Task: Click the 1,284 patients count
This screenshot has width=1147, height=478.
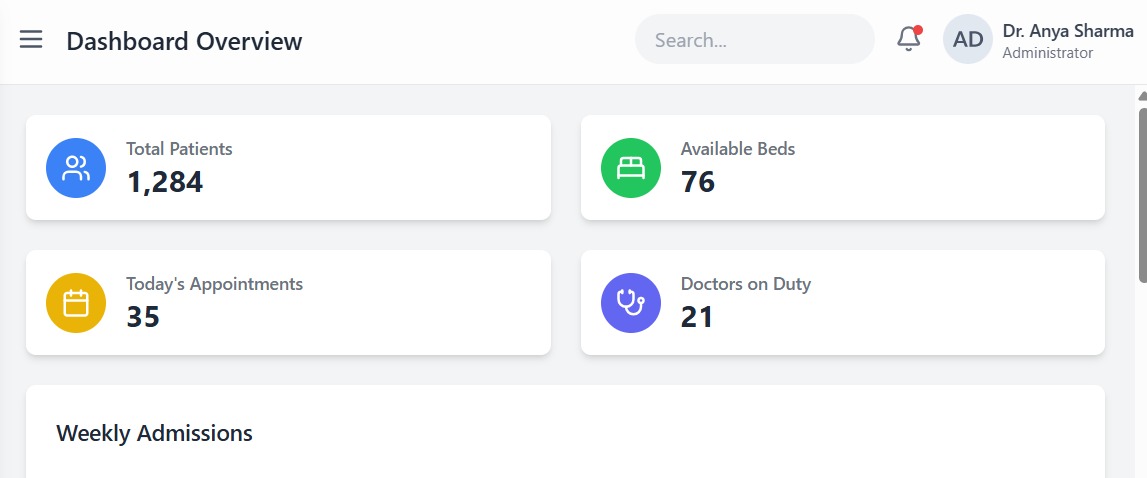Action: point(164,182)
